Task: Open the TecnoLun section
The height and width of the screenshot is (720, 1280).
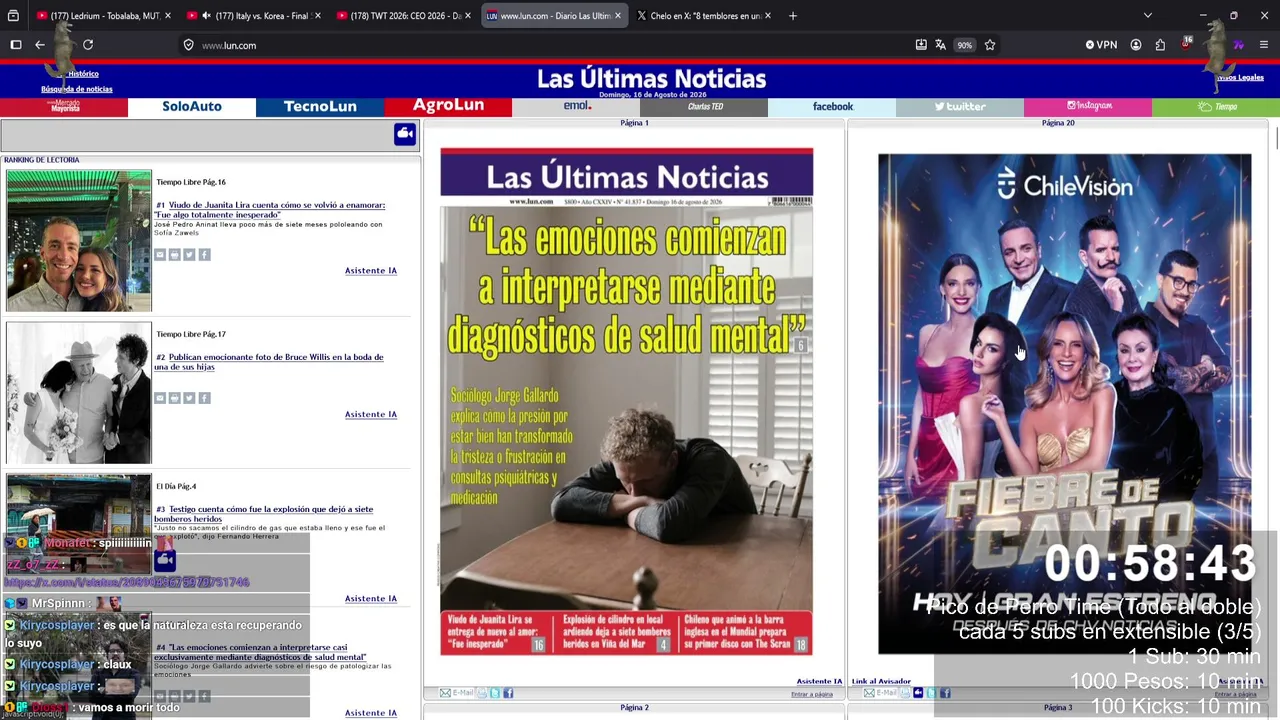Action: (x=320, y=106)
